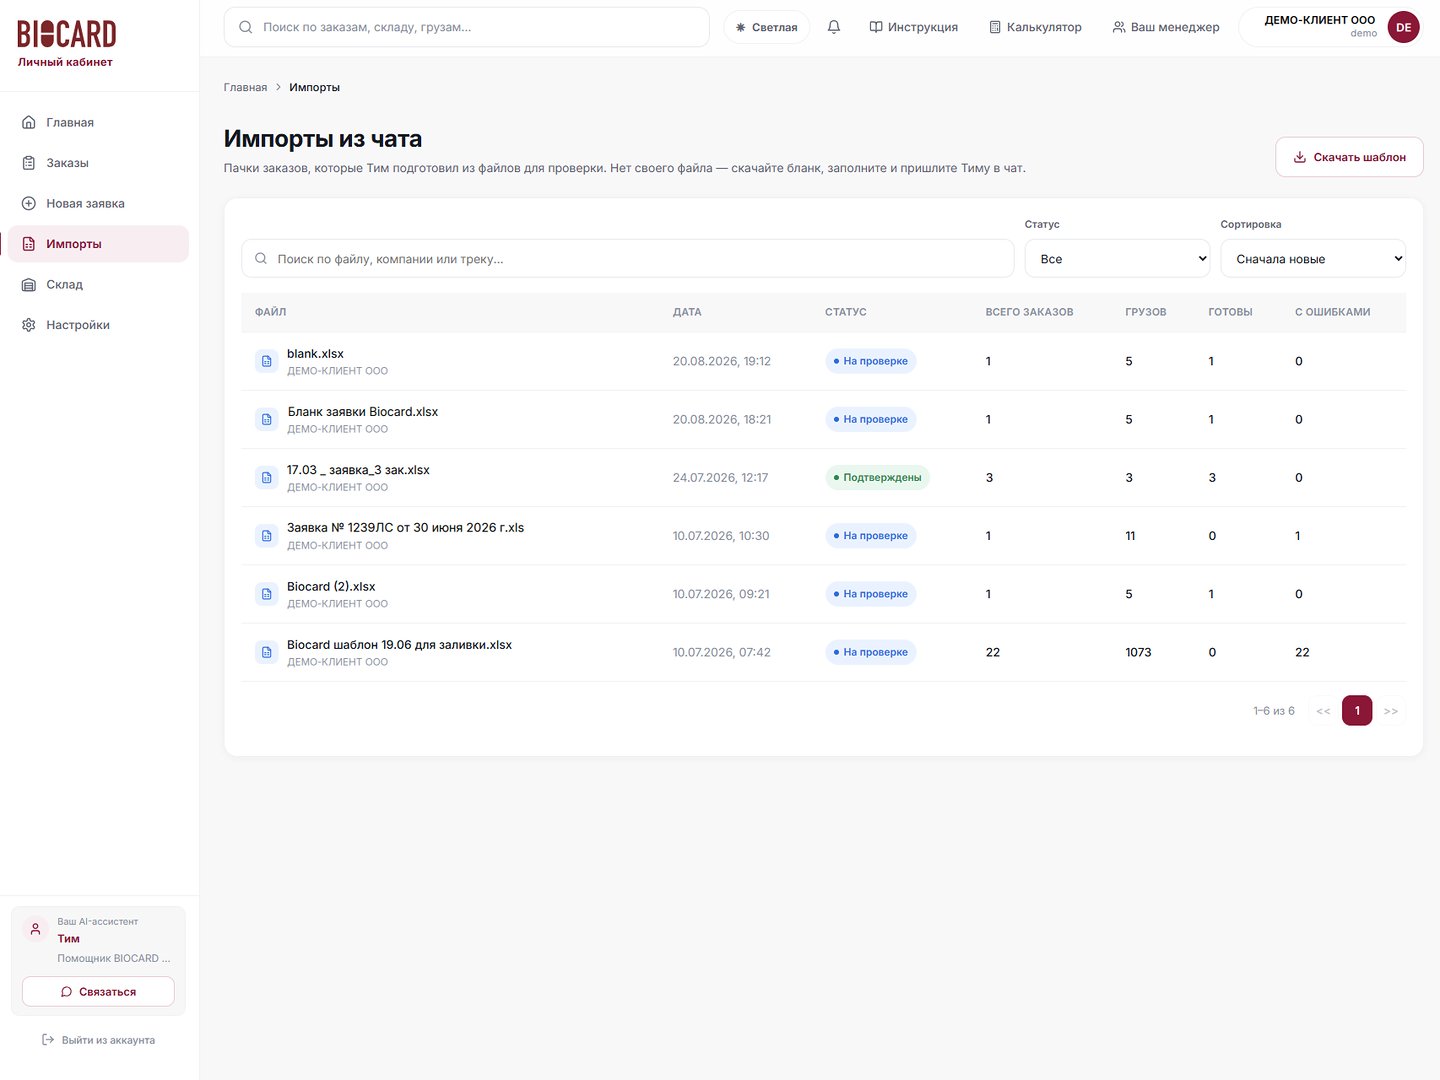This screenshot has width=1440, height=1080.
Task: Click the ДАТА column header
Action: [687, 312]
